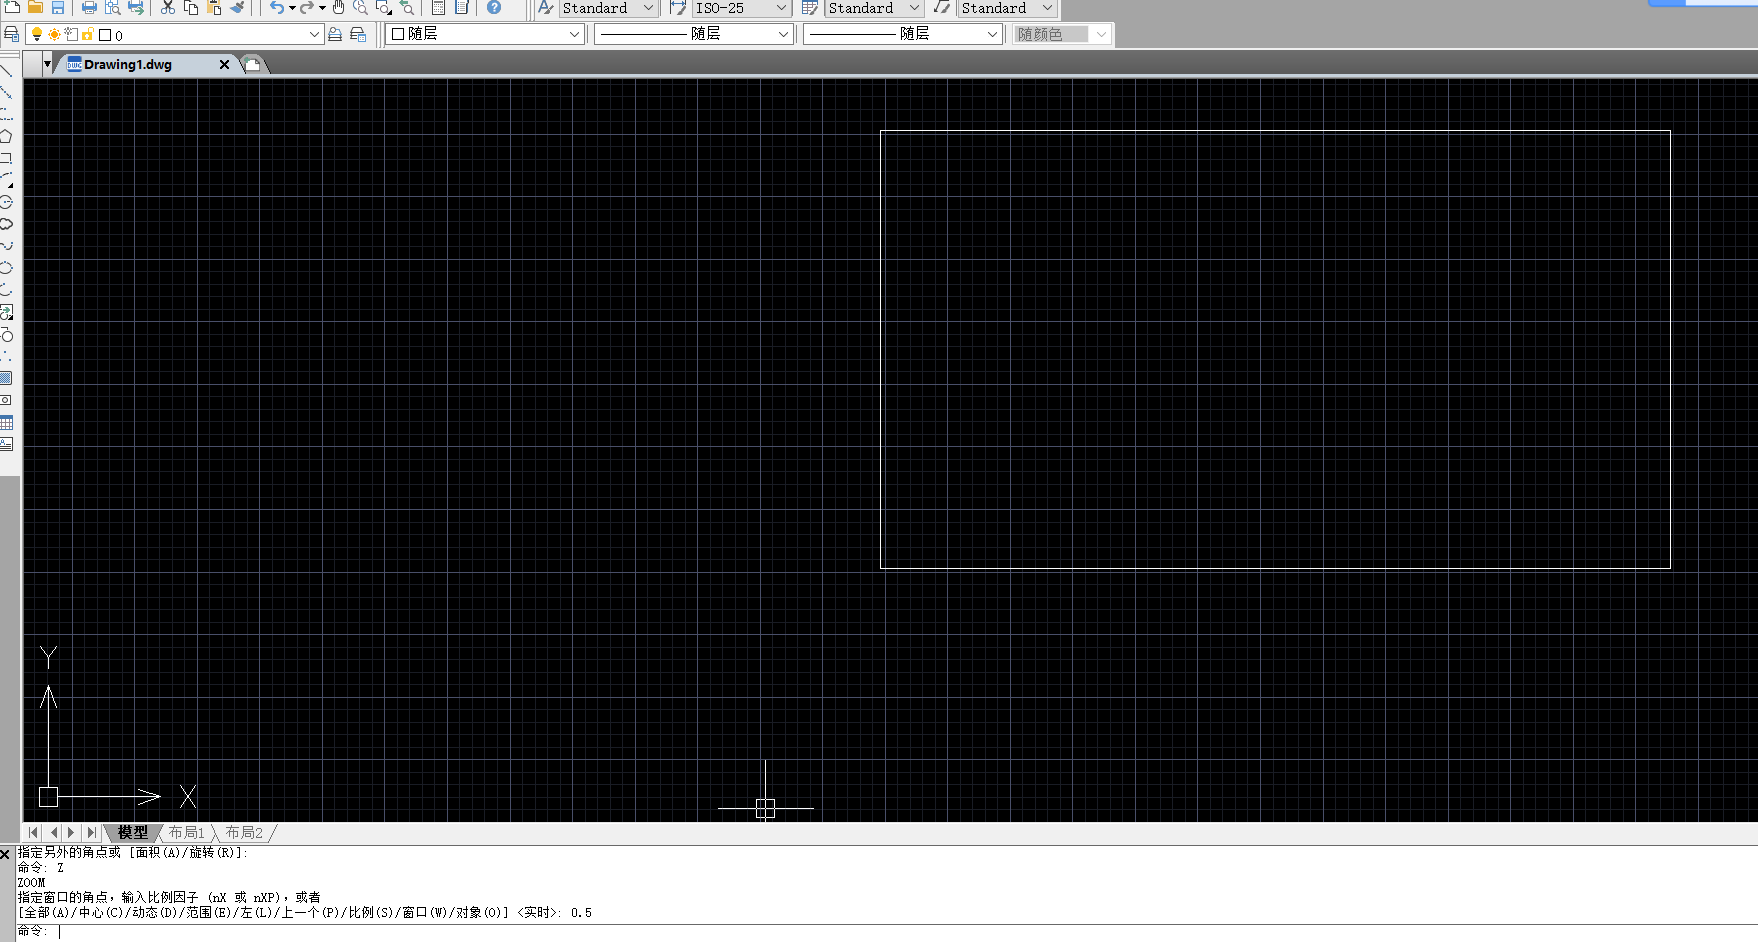
Task: Toggle layer 0 lock padlock
Action: 87,35
